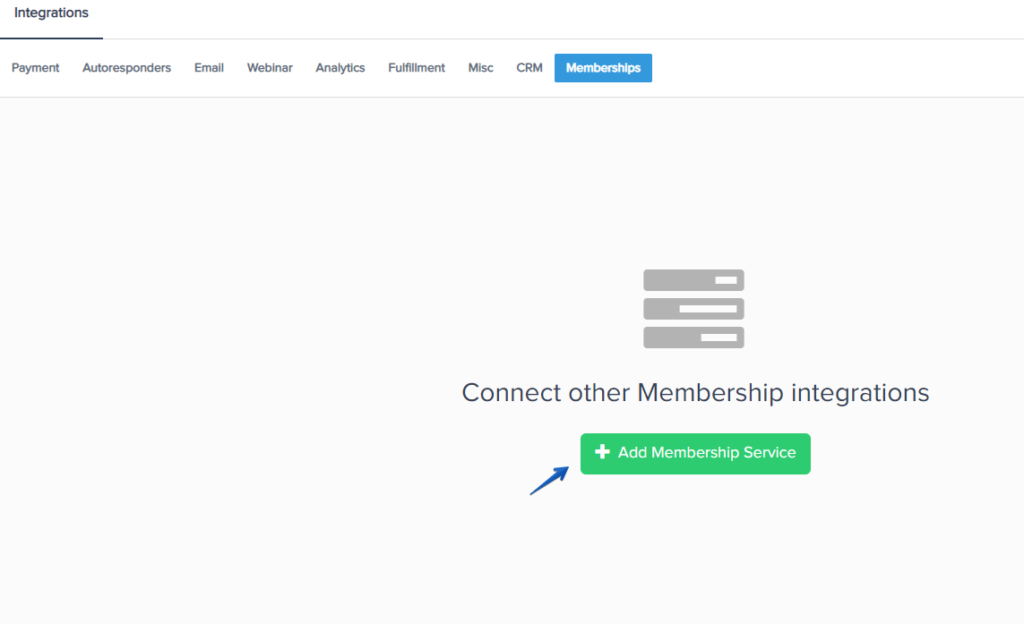
Task: Click the word "other" in the heading
Action: coord(599,393)
